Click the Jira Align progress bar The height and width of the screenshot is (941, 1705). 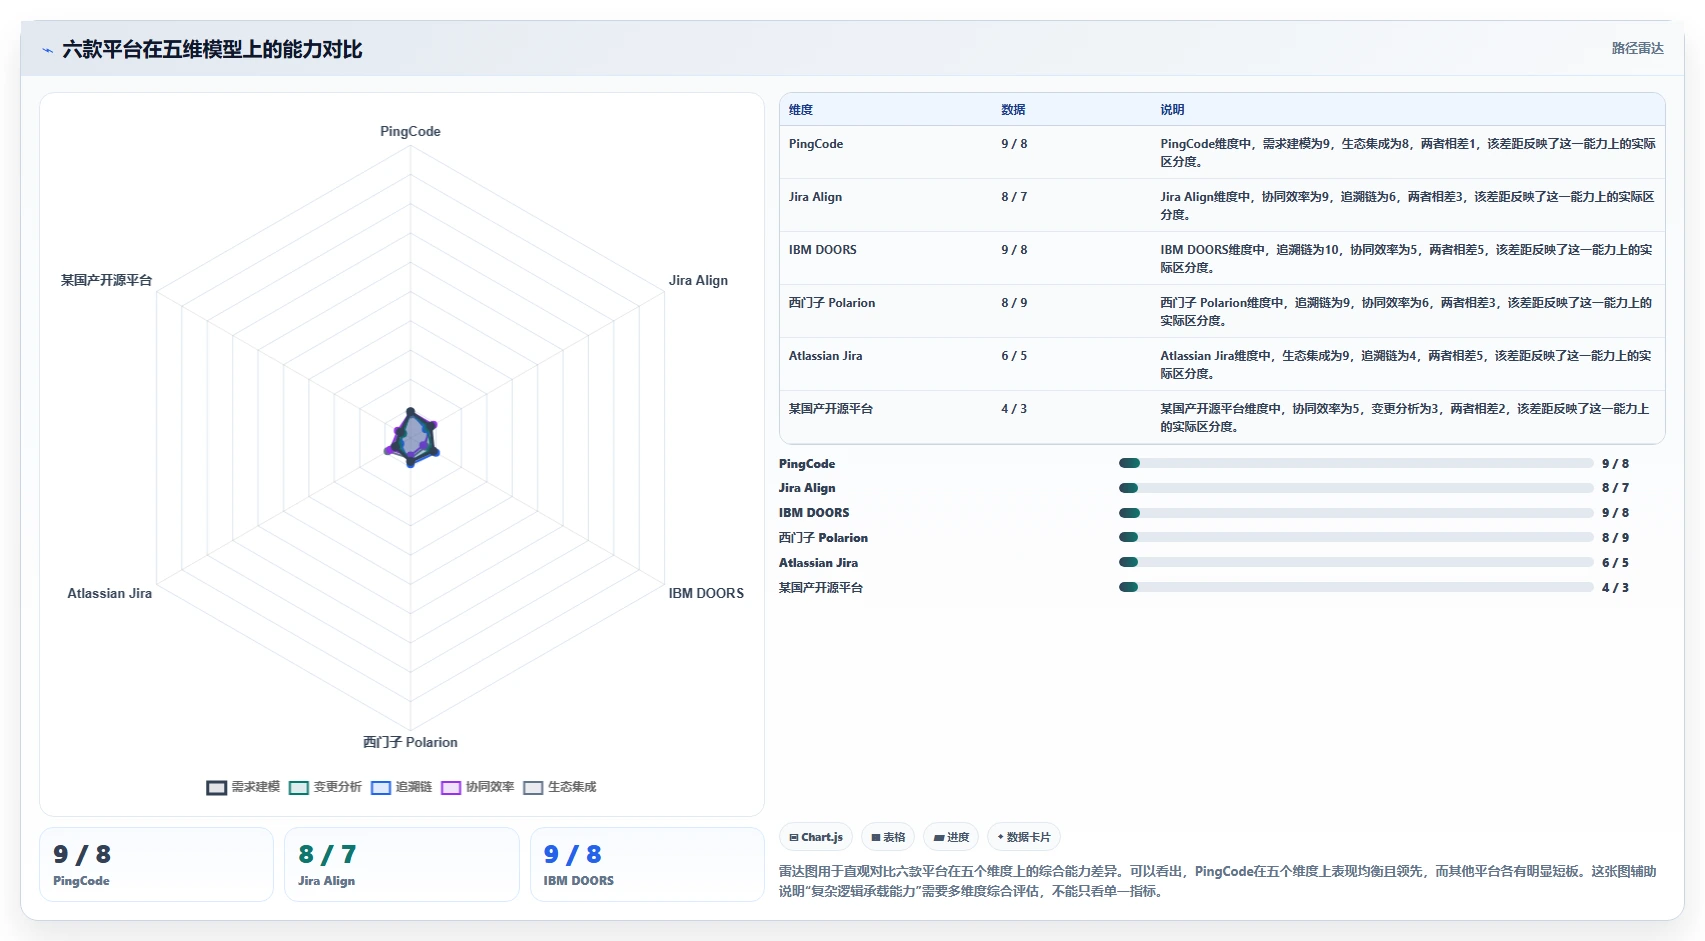tap(1356, 488)
